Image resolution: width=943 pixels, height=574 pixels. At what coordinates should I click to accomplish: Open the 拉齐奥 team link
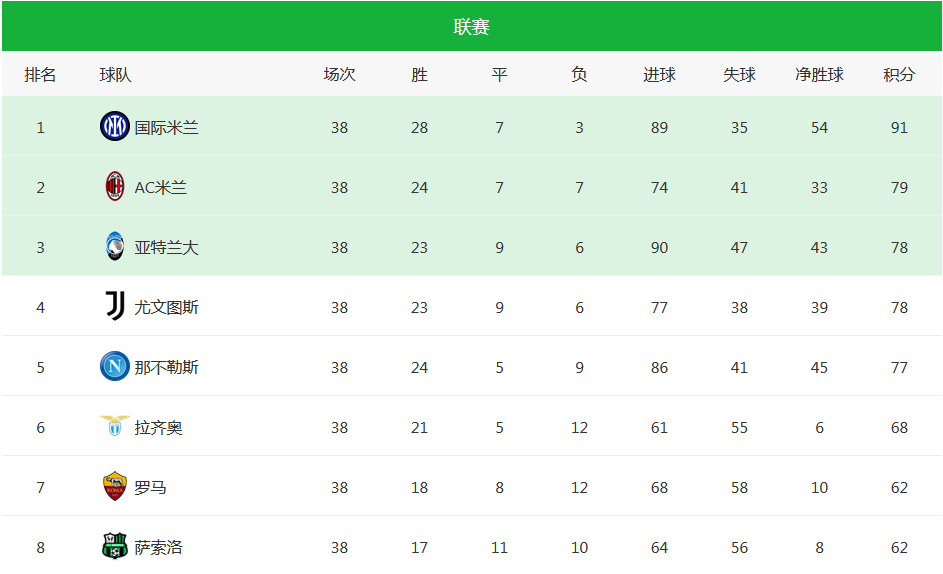pos(158,428)
